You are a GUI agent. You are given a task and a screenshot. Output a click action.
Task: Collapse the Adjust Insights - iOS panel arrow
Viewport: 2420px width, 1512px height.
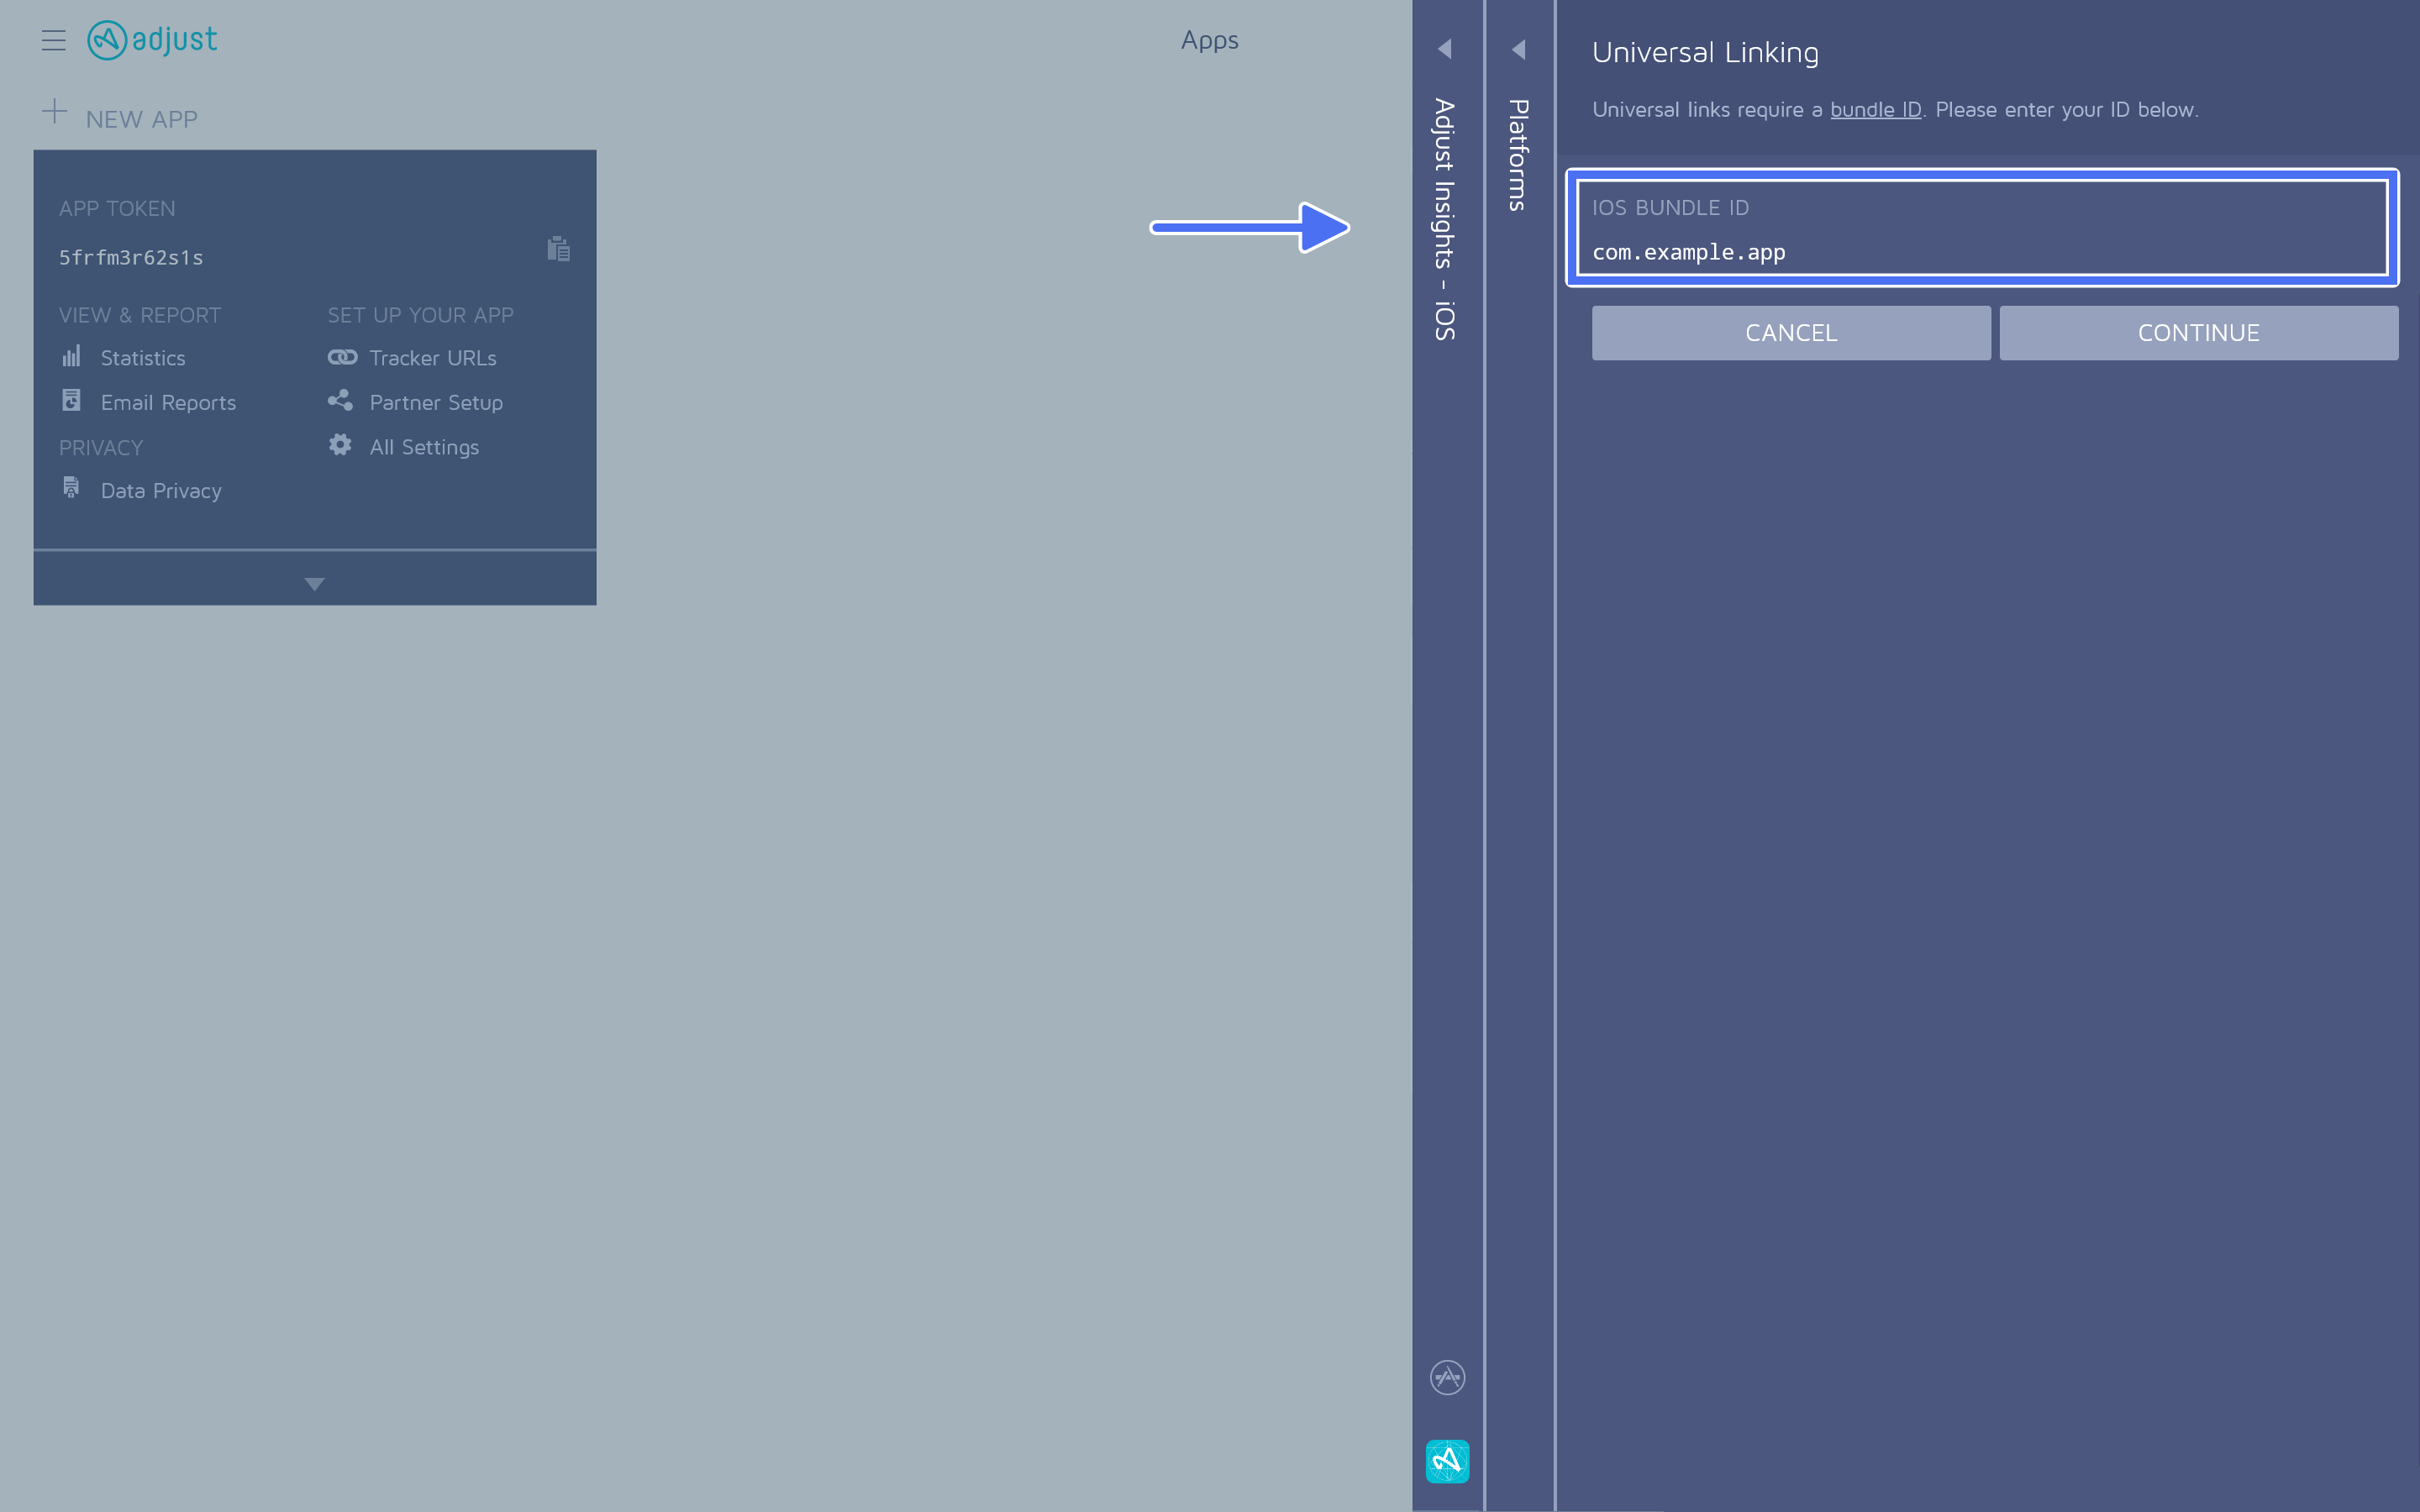pos(1444,48)
